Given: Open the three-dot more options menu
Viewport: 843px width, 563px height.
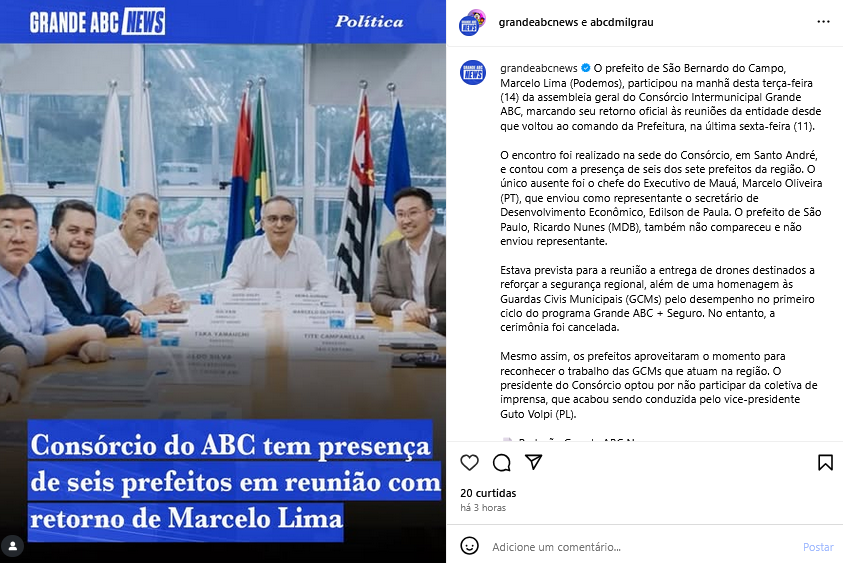Looking at the screenshot, I should (823, 22).
